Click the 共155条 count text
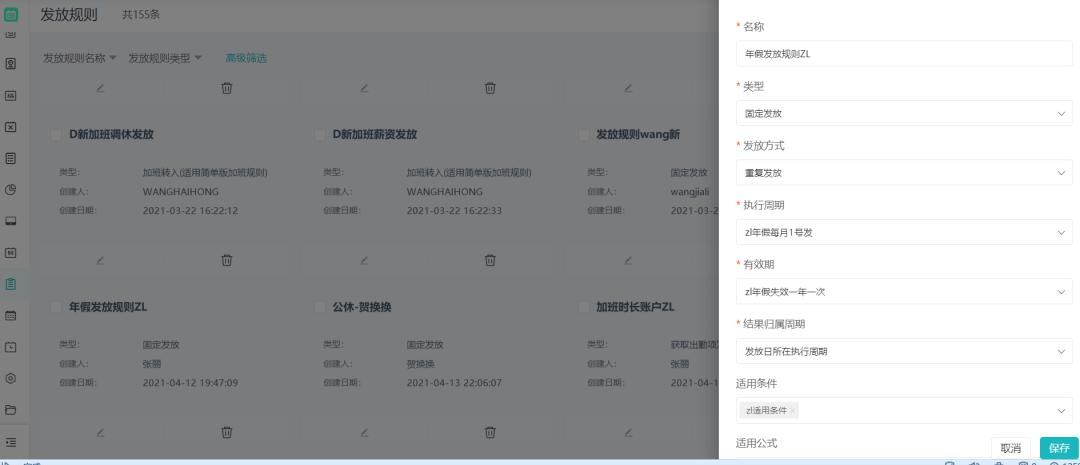 [x=141, y=14]
